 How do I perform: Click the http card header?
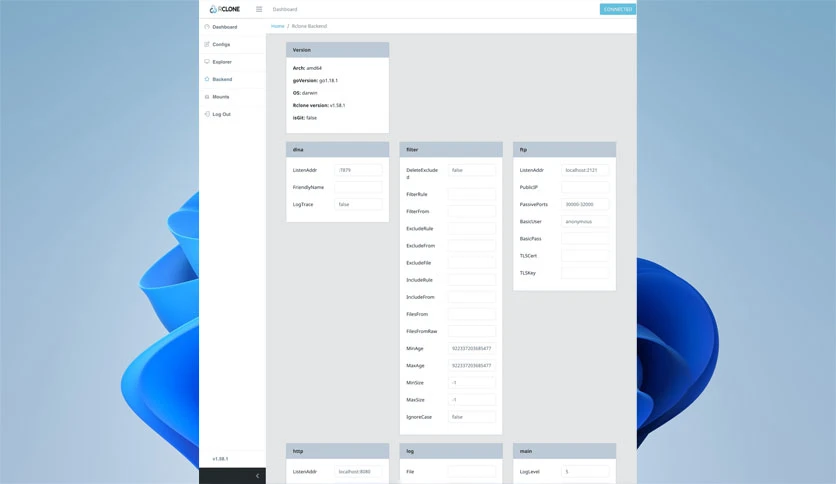pos(337,451)
